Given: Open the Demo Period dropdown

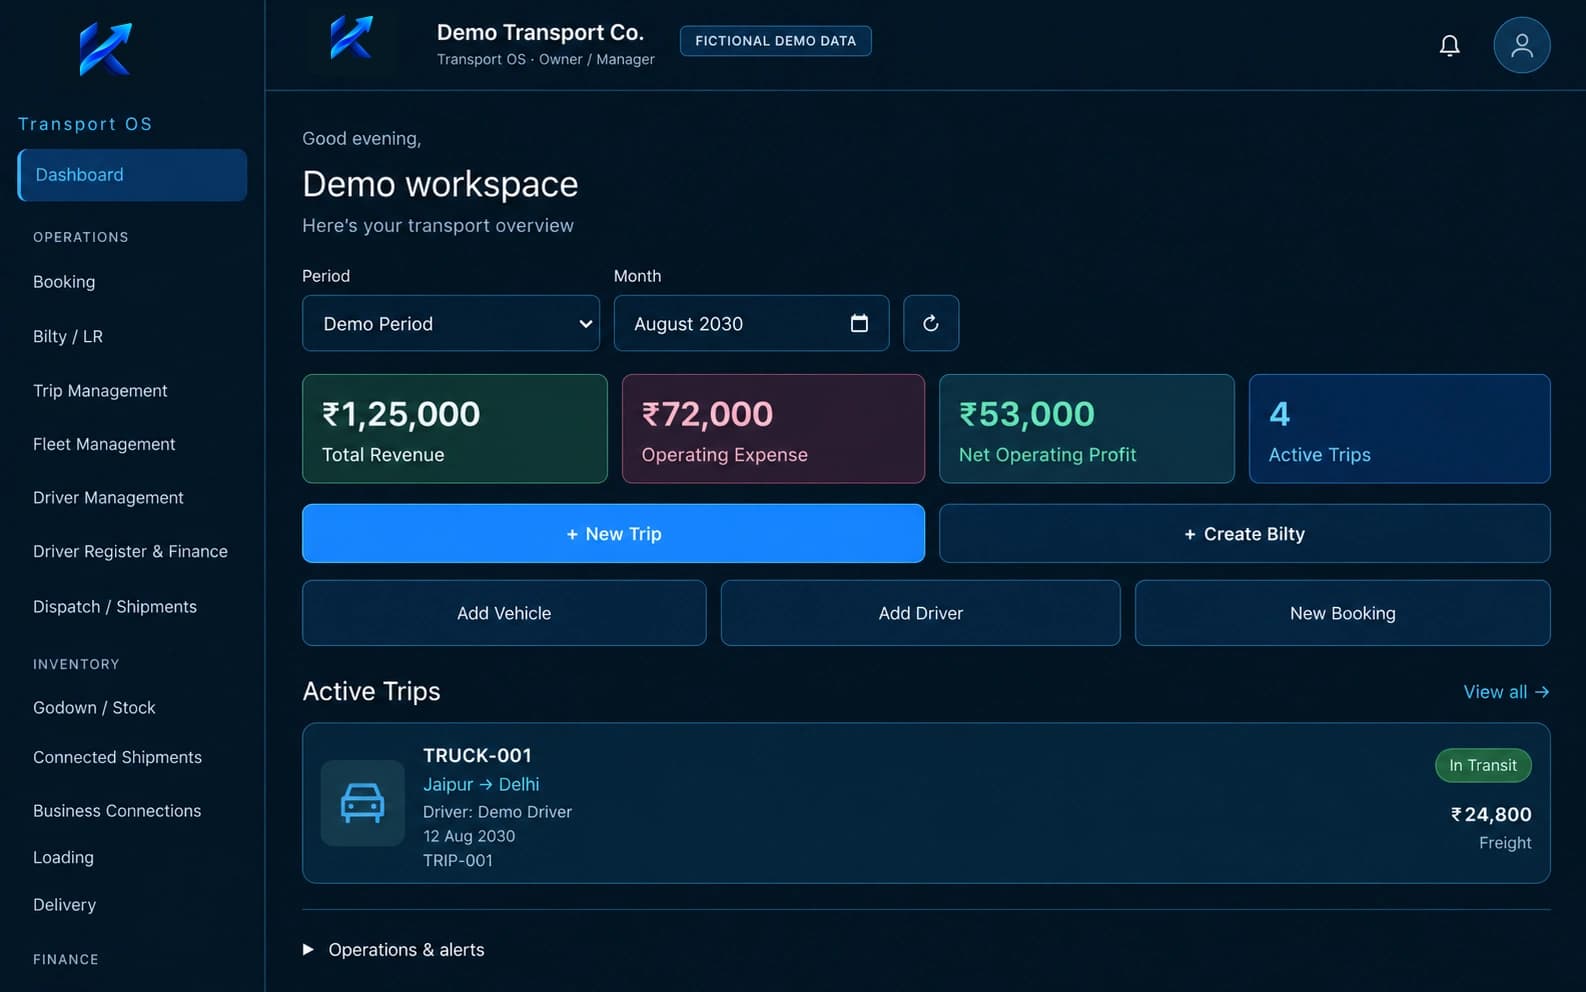Looking at the screenshot, I should point(451,323).
